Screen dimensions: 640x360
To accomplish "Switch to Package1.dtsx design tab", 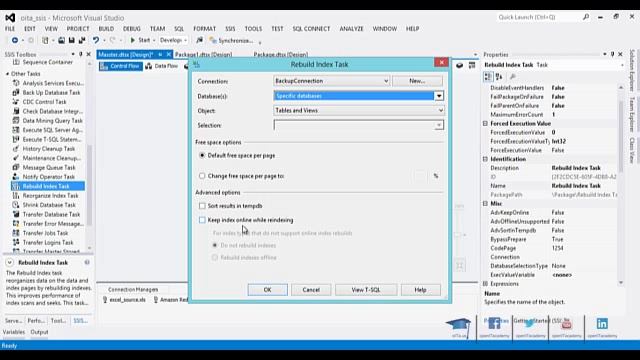I will click(x=203, y=54).
